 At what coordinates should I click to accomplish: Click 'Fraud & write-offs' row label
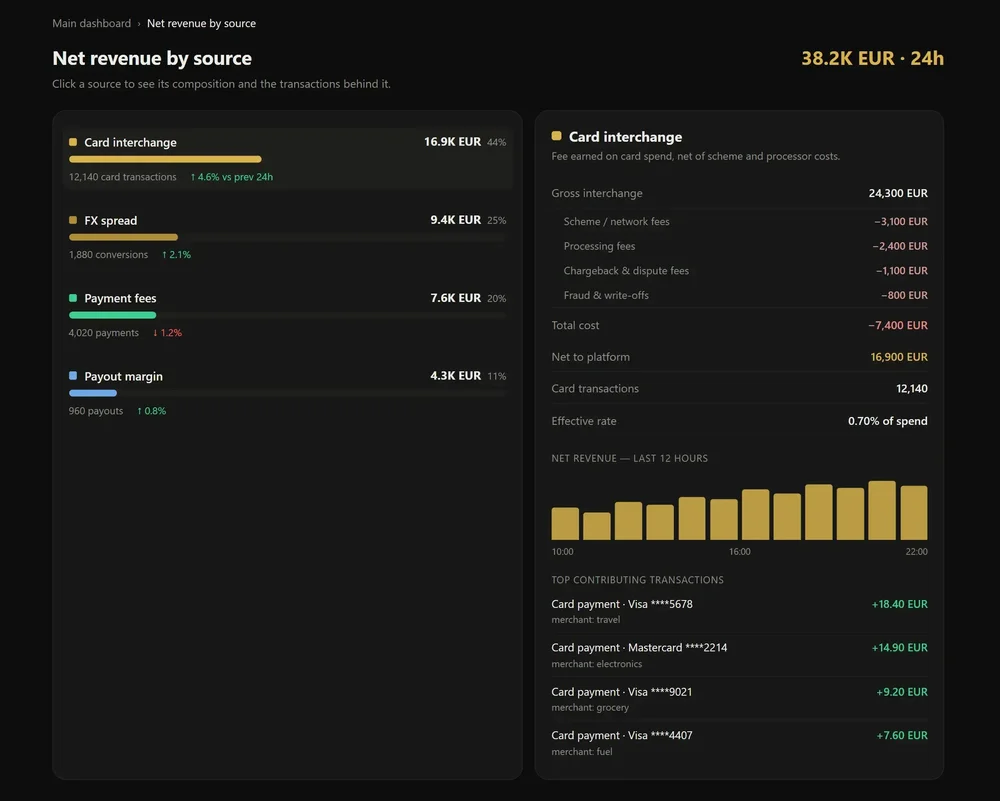click(606, 295)
